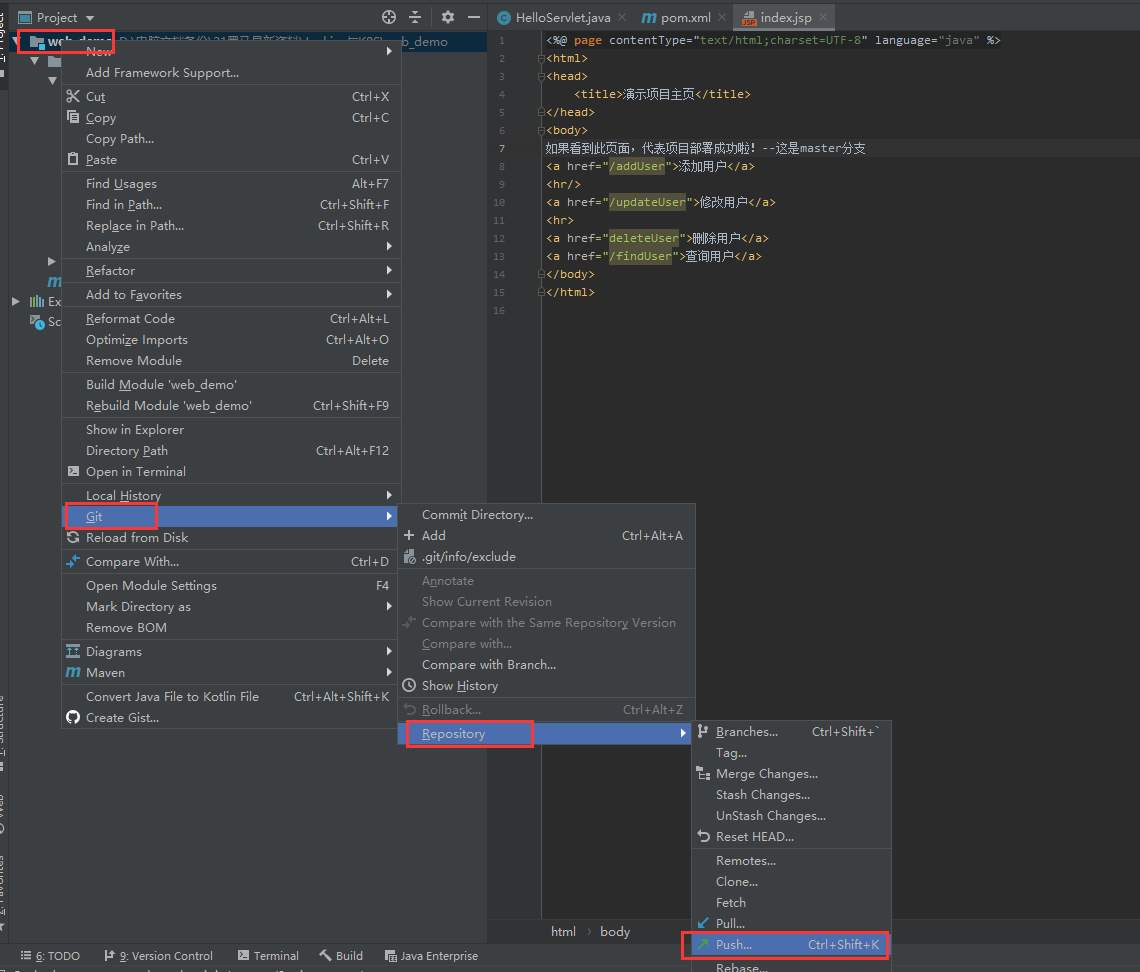Switch to pom.xml tab

click(x=686, y=17)
